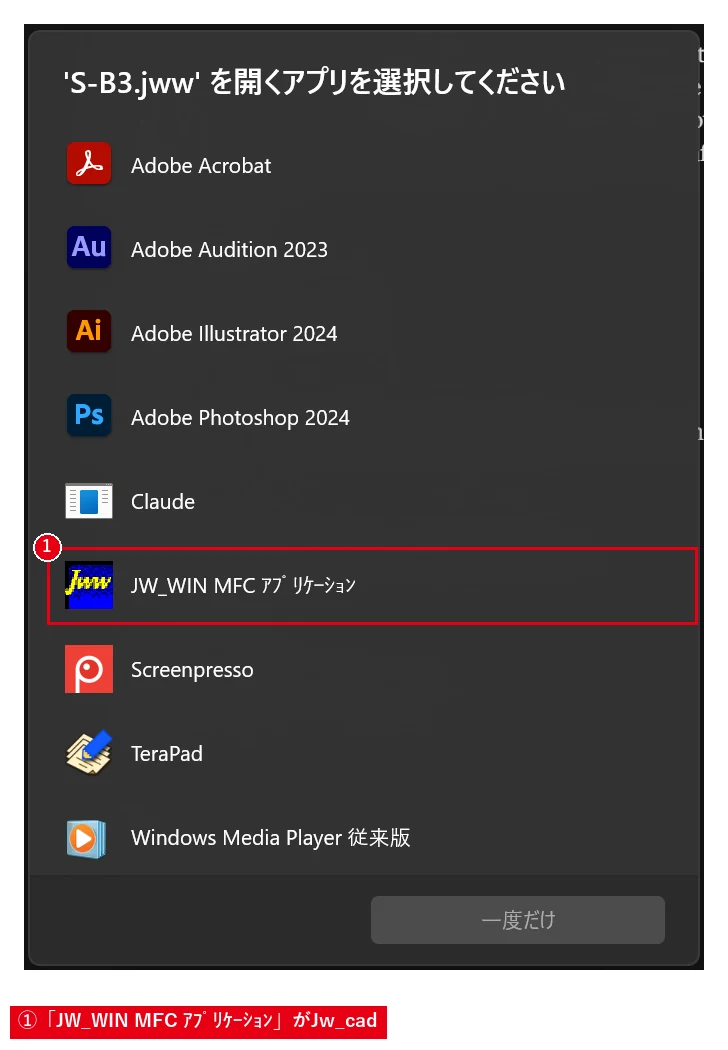Choose Adobe Audition 2023 from the list
728x1050 pixels.
point(229,249)
